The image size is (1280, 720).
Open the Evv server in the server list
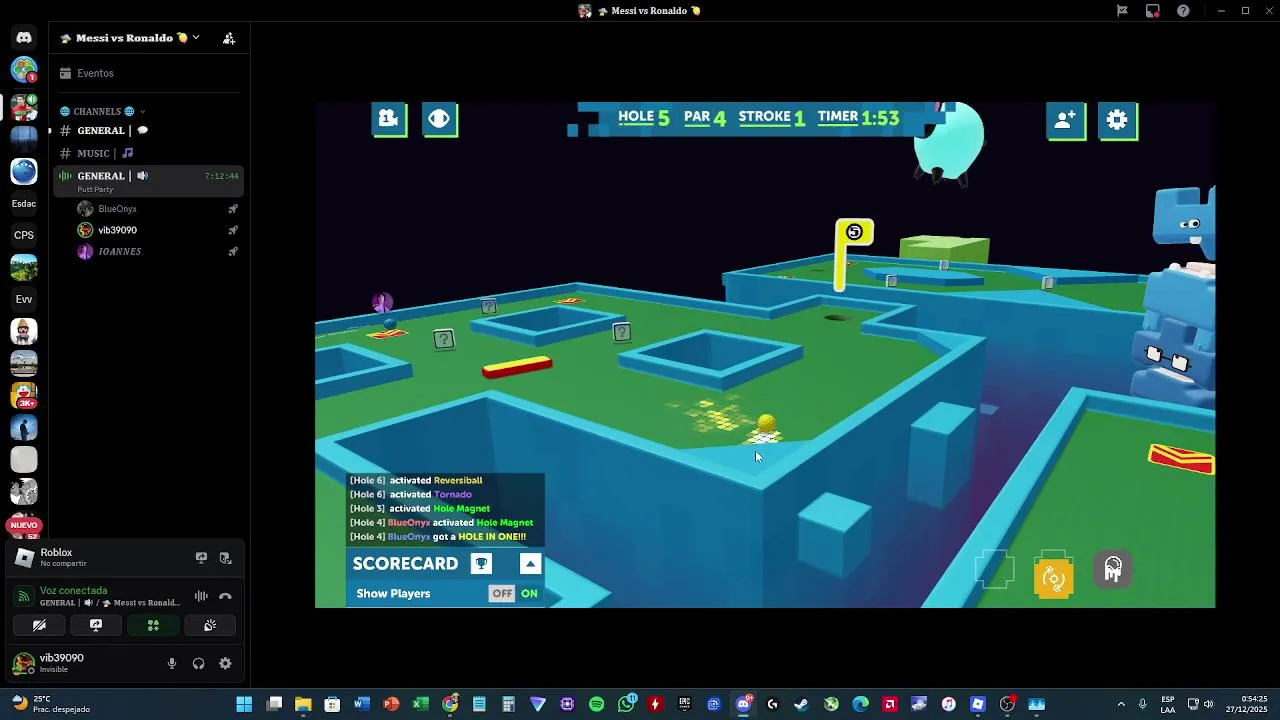pyautogui.click(x=24, y=299)
